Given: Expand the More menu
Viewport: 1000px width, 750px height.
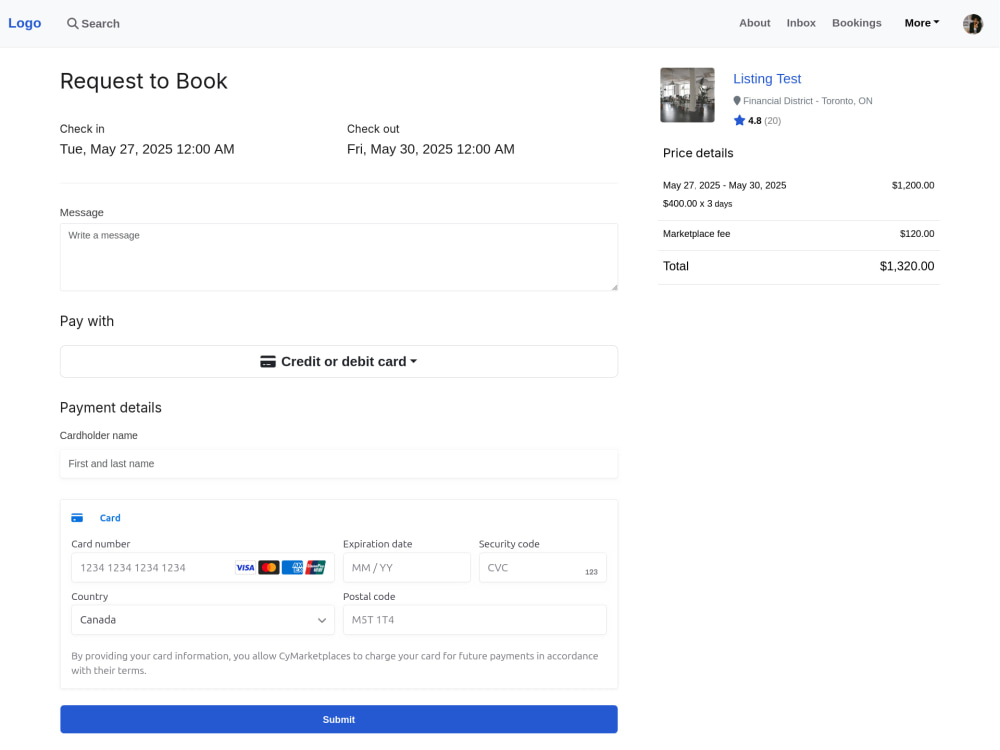Looking at the screenshot, I should [x=922, y=23].
